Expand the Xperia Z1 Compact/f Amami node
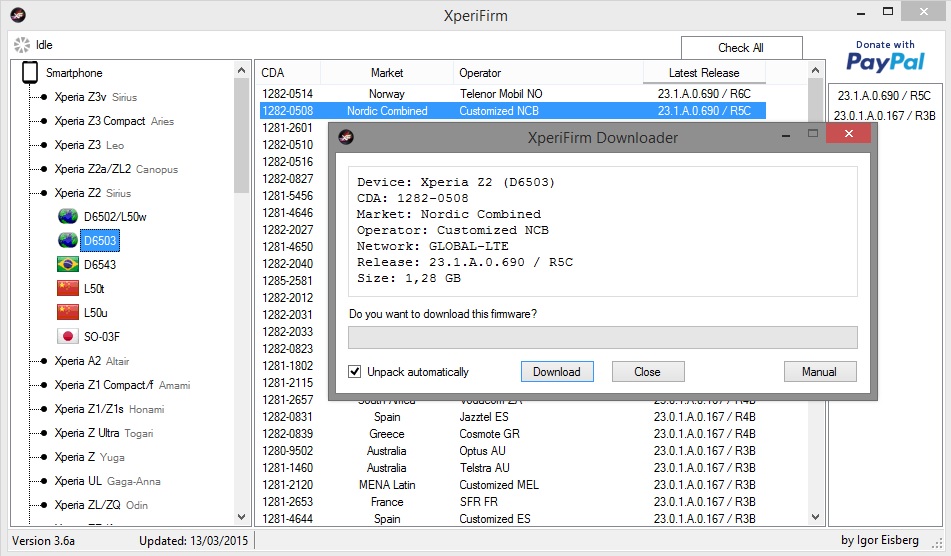The height and width of the screenshot is (556, 951). [x=43, y=385]
